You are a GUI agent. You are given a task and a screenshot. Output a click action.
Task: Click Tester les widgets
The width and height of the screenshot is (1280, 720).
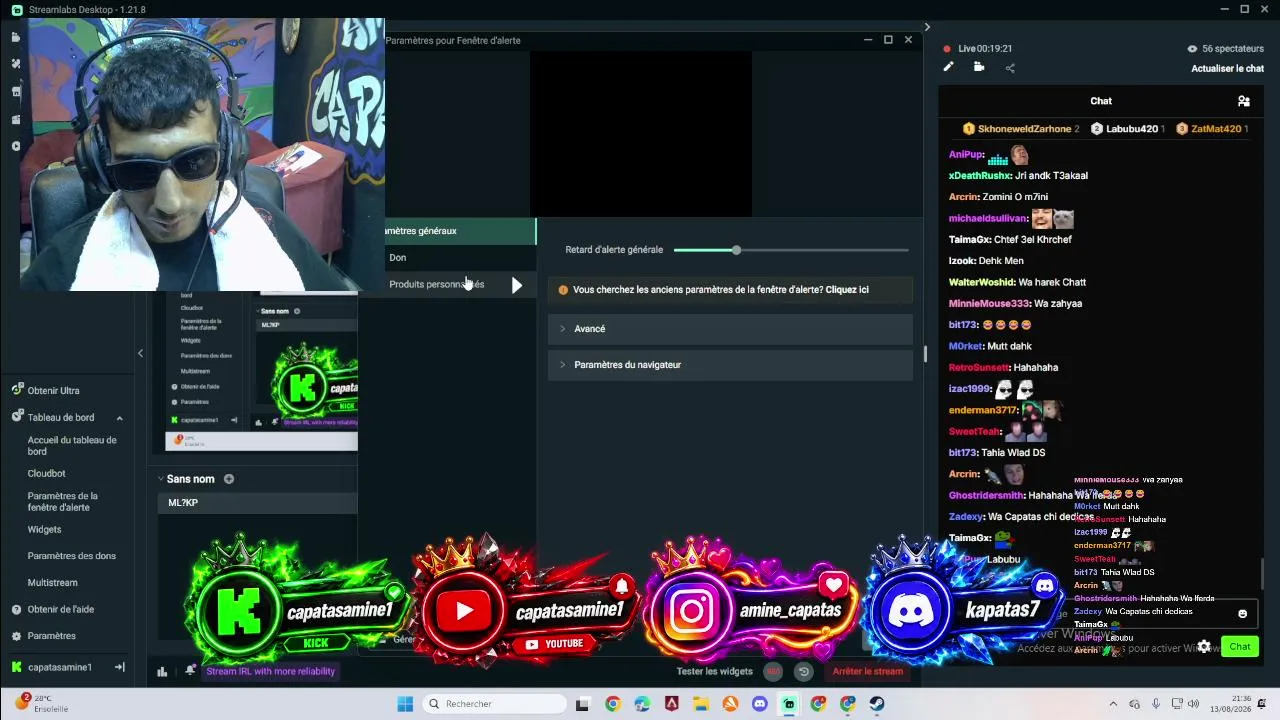[x=714, y=672]
